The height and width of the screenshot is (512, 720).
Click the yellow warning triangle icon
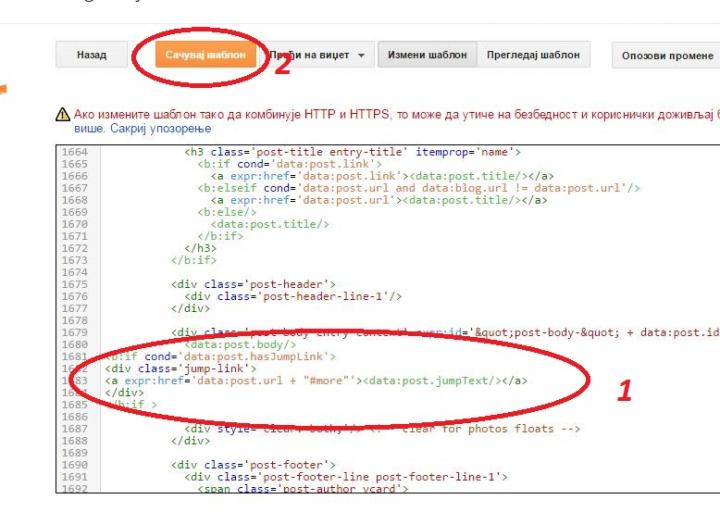pyautogui.click(x=63, y=115)
